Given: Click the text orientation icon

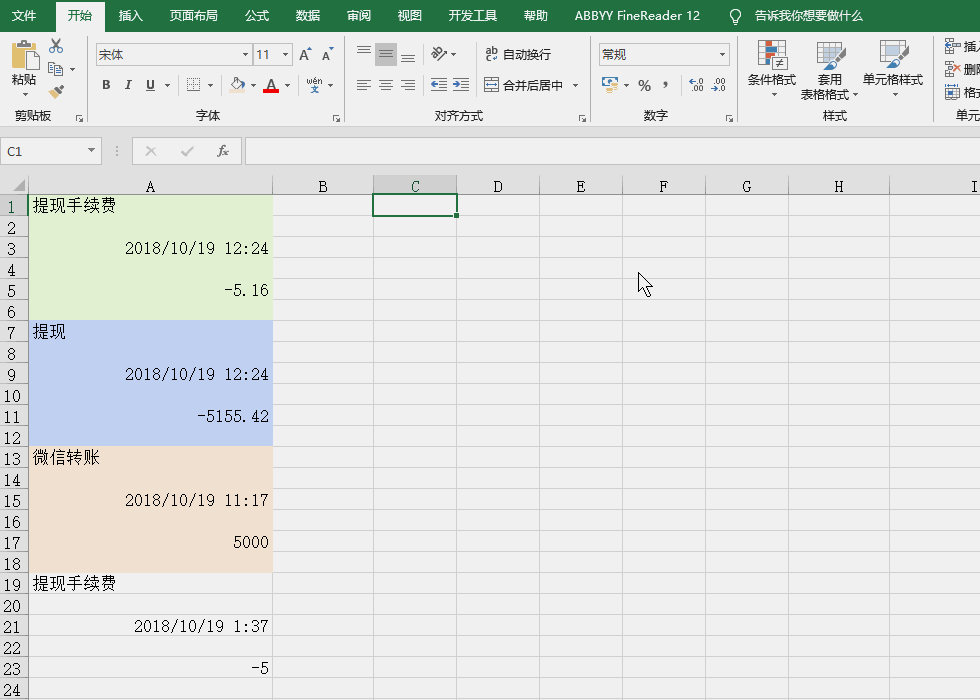Looking at the screenshot, I should click(439, 54).
